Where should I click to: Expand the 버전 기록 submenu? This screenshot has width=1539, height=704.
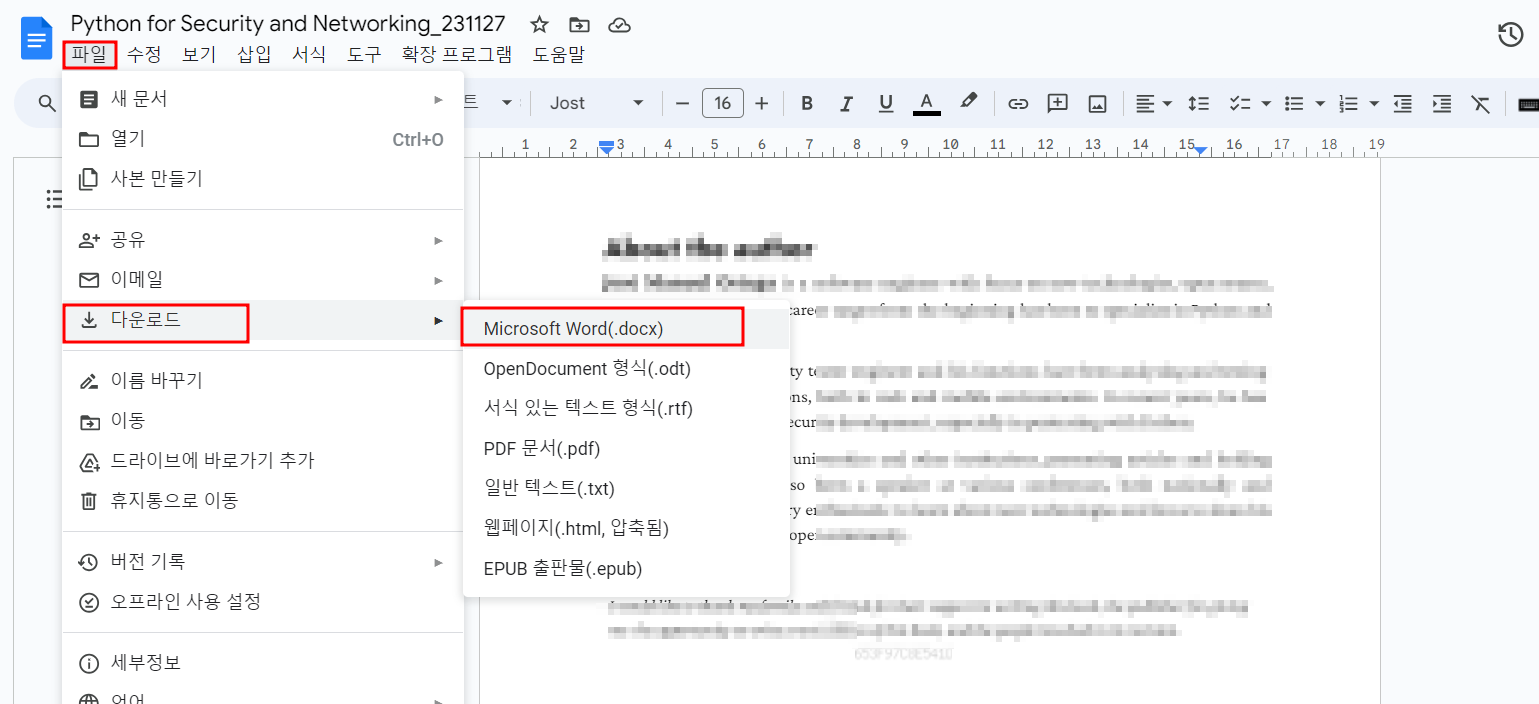click(x=263, y=562)
